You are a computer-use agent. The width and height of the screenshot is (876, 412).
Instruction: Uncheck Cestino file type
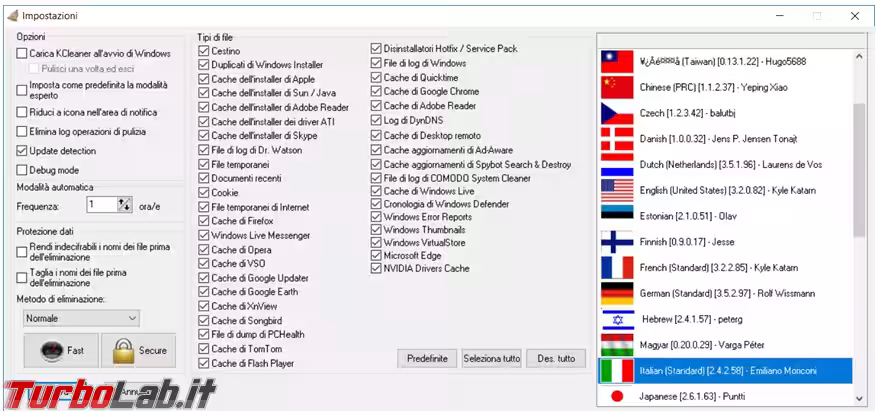pyautogui.click(x=203, y=51)
